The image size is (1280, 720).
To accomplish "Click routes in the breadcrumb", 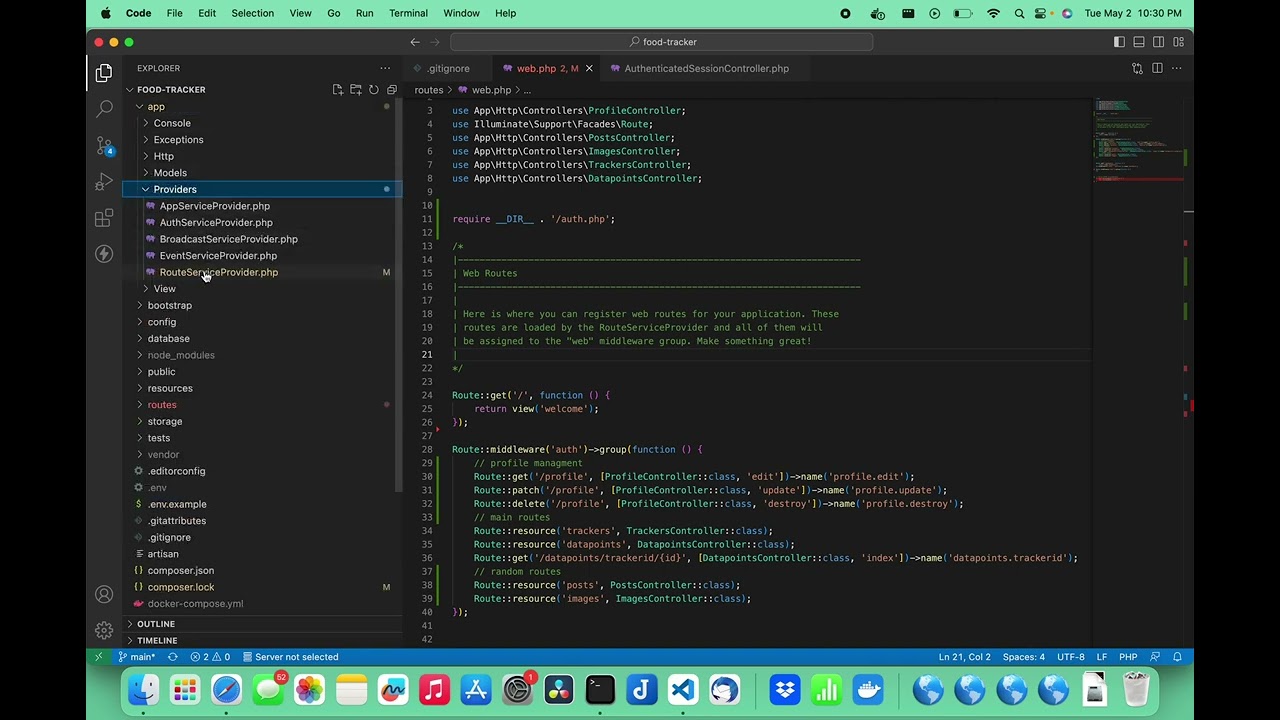I will point(429,90).
